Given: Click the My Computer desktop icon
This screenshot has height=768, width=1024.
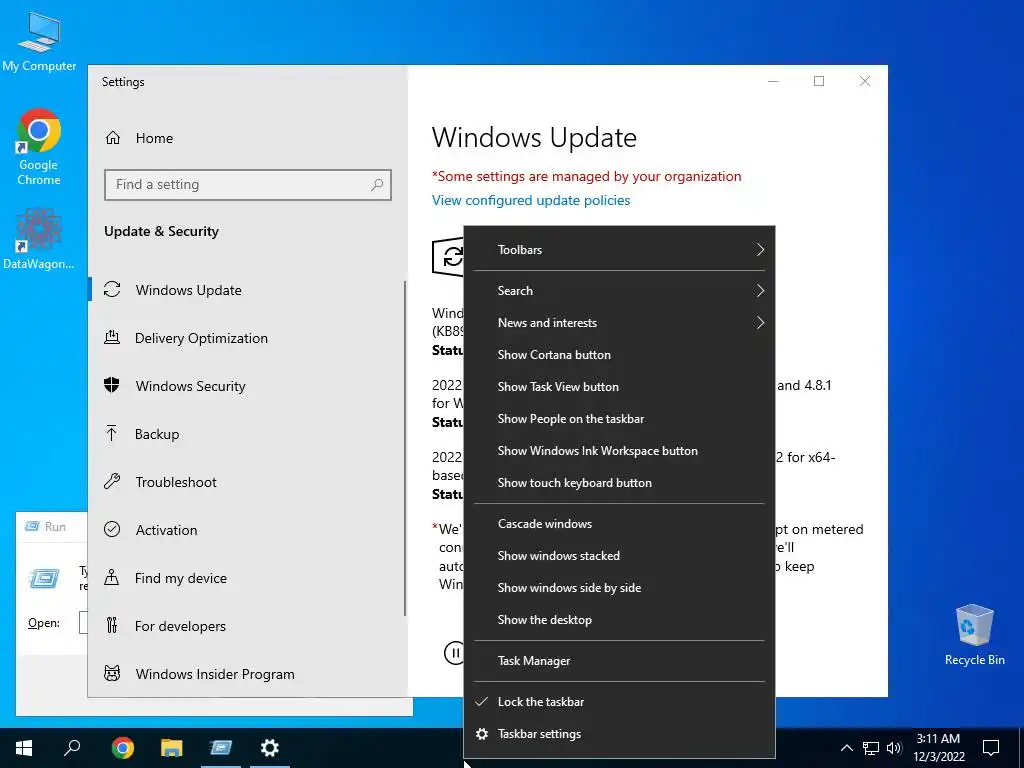Looking at the screenshot, I should (x=39, y=41).
